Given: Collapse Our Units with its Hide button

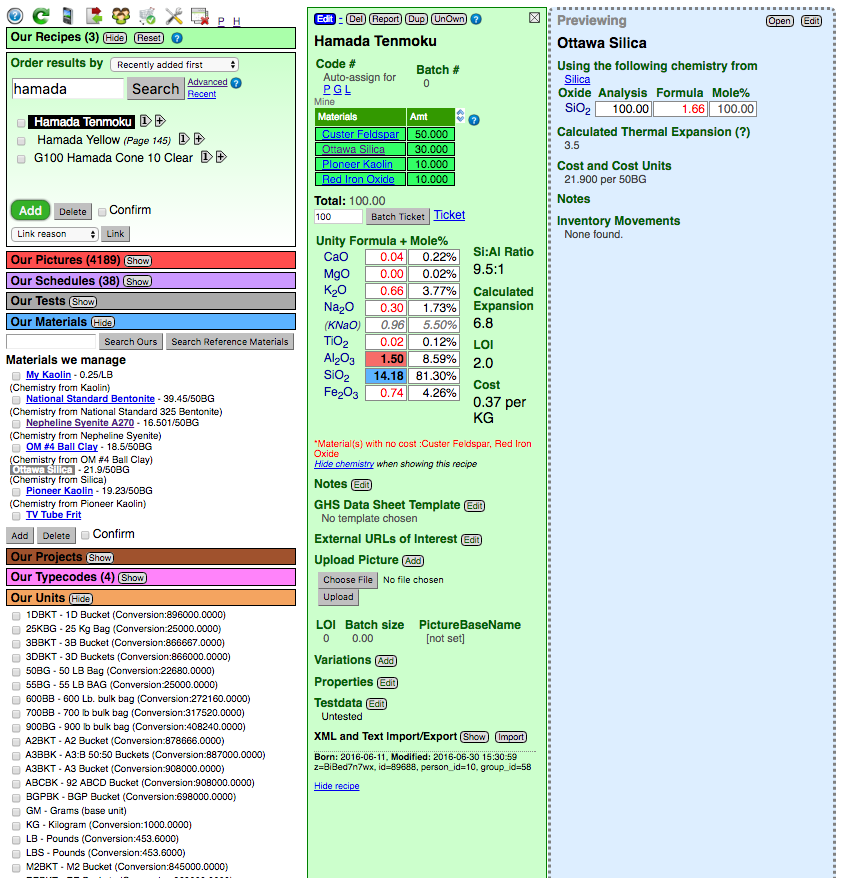Looking at the screenshot, I should [x=81, y=599].
